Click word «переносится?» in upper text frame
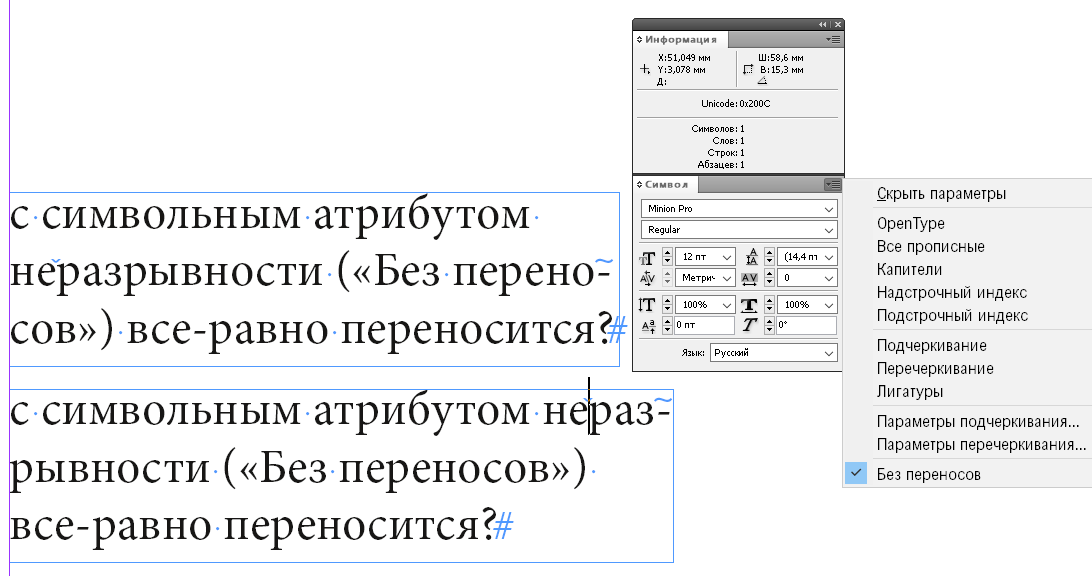Screen dimensions: 1092x576 coord(476,330)
